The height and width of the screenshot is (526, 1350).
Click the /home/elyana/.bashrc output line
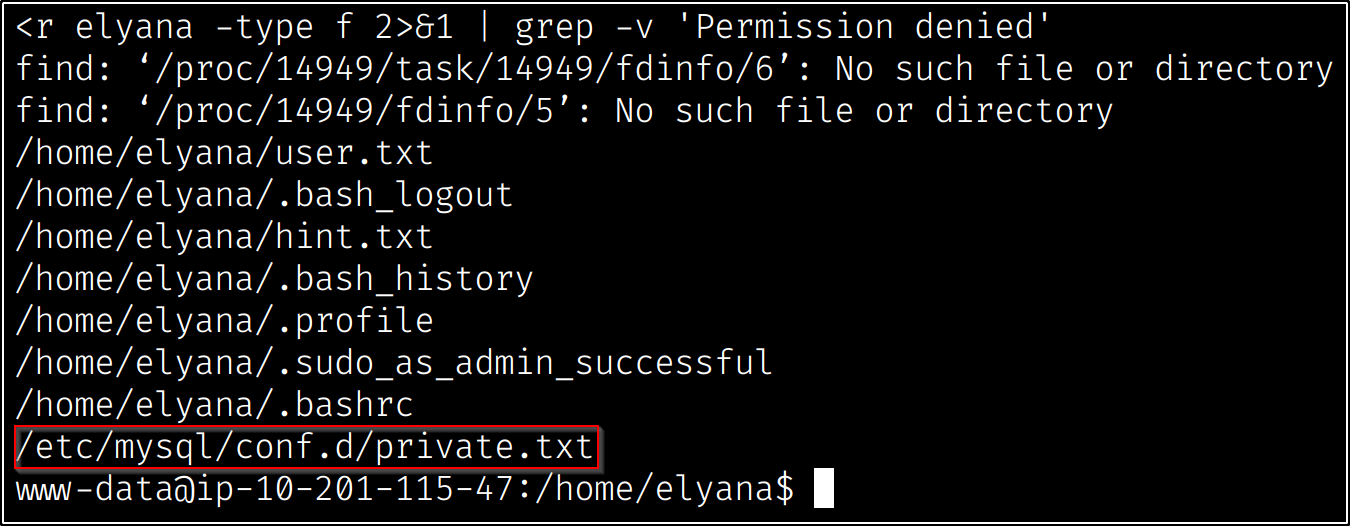pyautogui.click(x=214, y=405)
